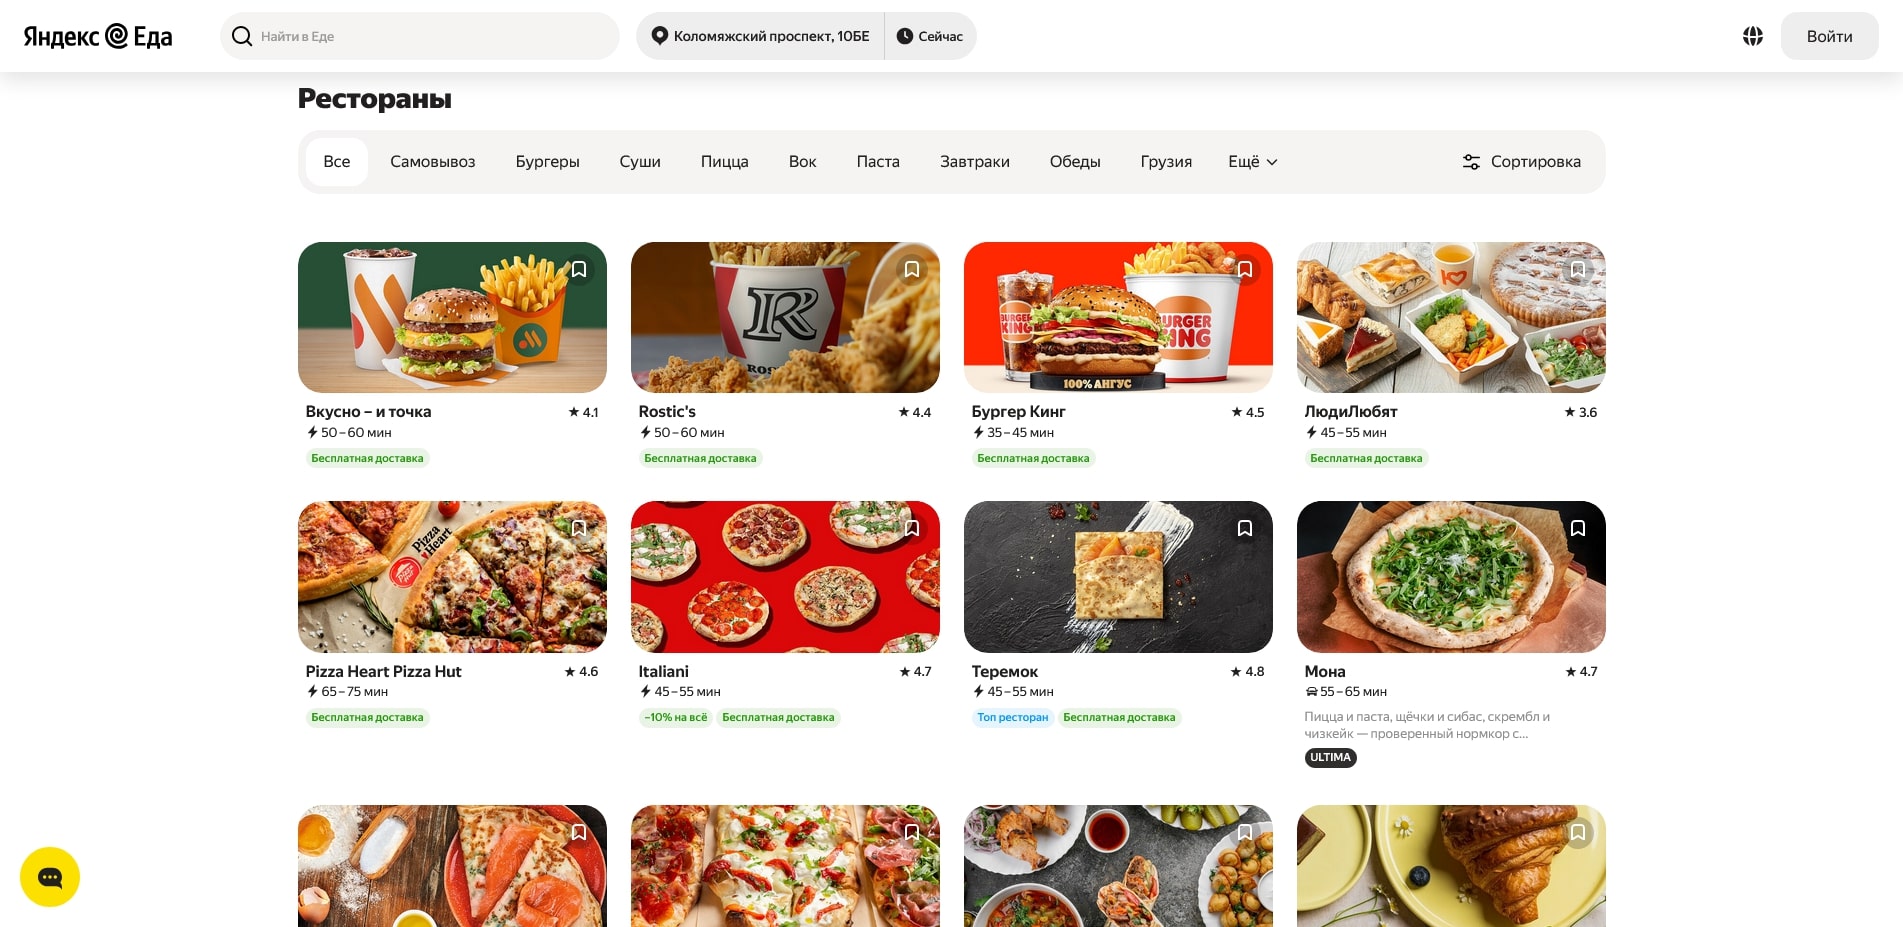This screenshot has width=1903, height=927.
Task: Switch to the Пицца category tab
Action: [724, 162]
